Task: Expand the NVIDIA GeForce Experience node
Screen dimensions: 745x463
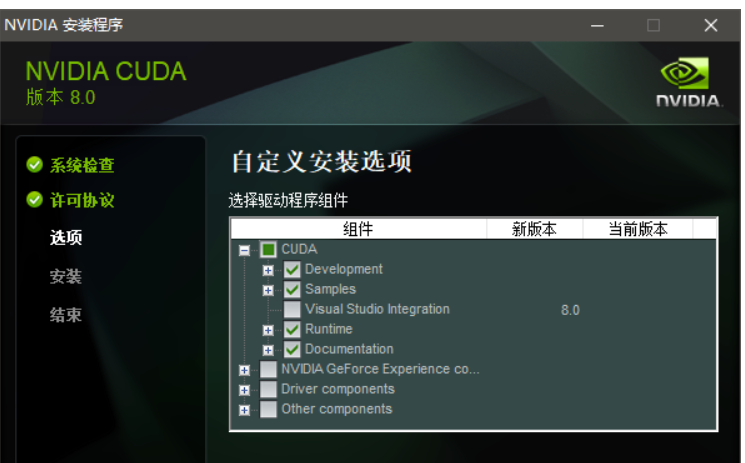Action: (x=244, y=370)
